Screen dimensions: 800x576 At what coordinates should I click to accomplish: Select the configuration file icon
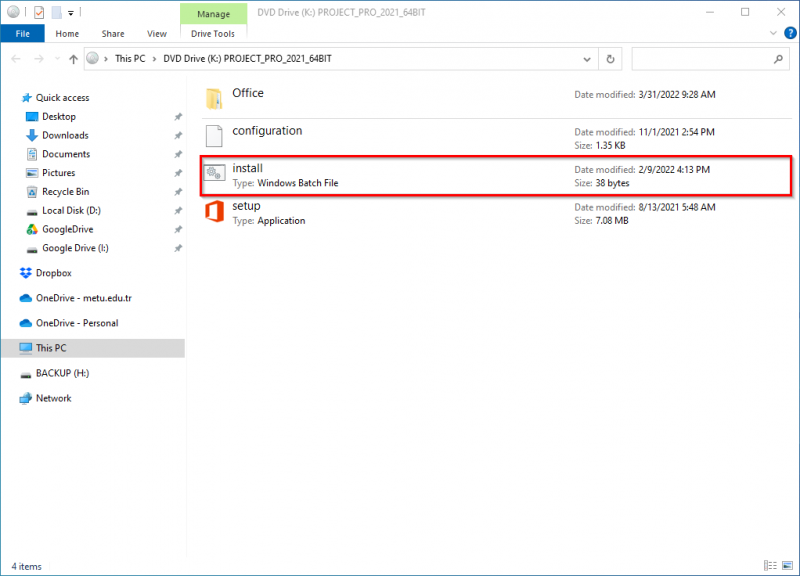pyautogui.click(x=214, y=136)
